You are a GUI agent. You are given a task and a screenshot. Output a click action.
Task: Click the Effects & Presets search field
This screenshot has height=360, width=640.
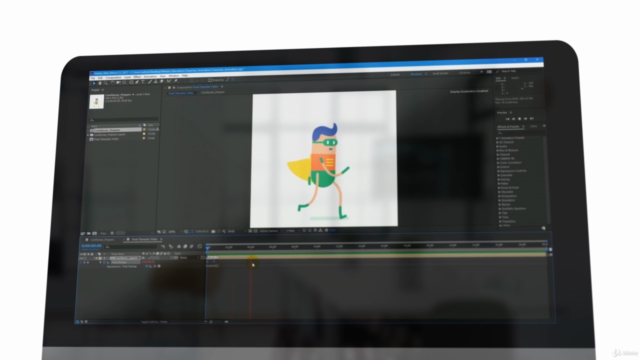pyautogui.click(x=519, y=133)
